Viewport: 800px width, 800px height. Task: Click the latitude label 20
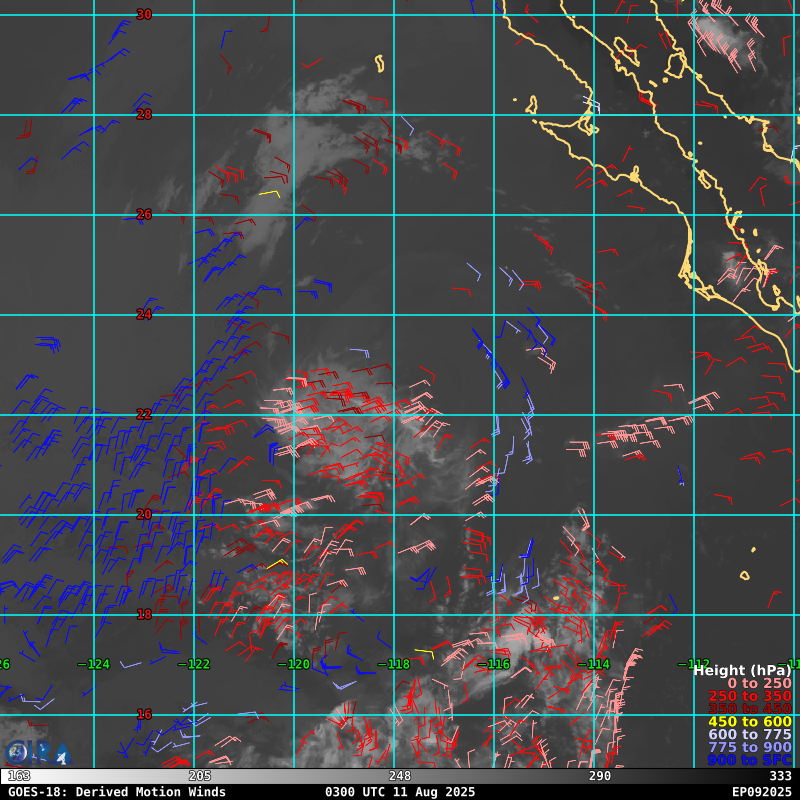pos(144,514)
